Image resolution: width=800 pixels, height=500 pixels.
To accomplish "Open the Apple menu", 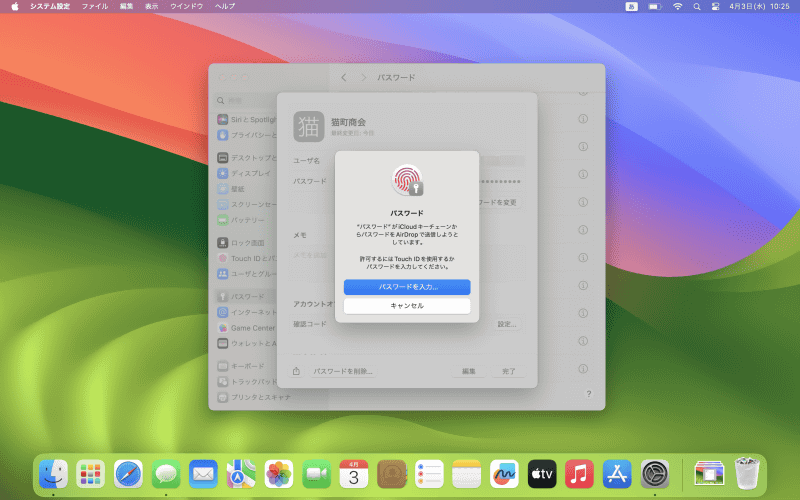I will [x=15, y=6].
